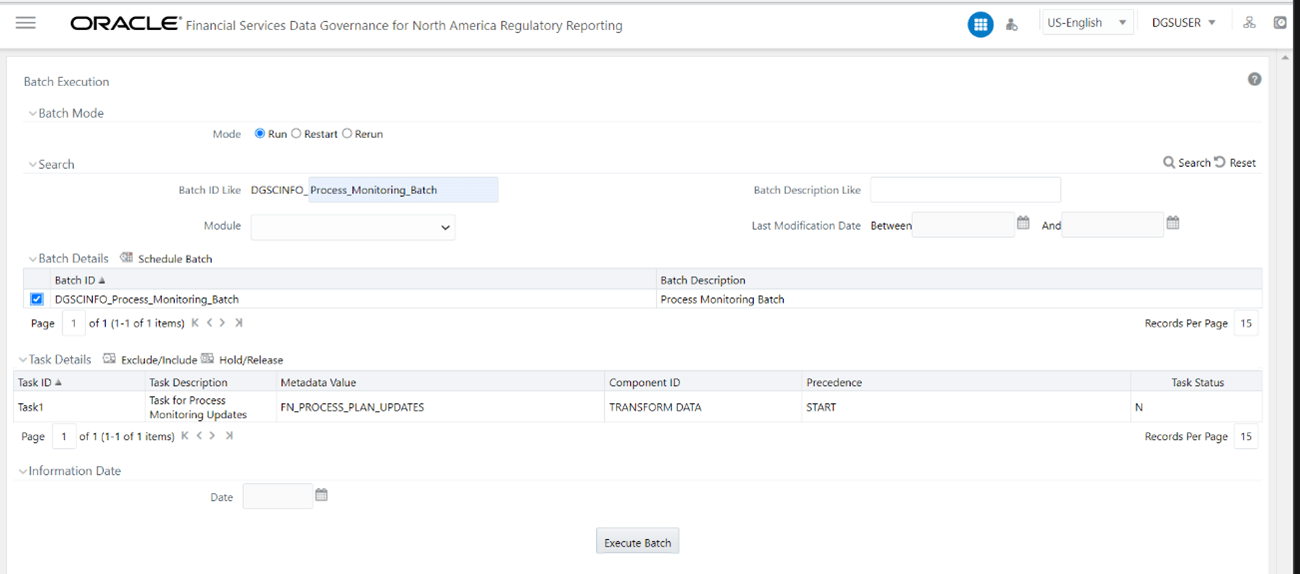
Task: Open the blue application grid icon
Action: click(980, 24)
